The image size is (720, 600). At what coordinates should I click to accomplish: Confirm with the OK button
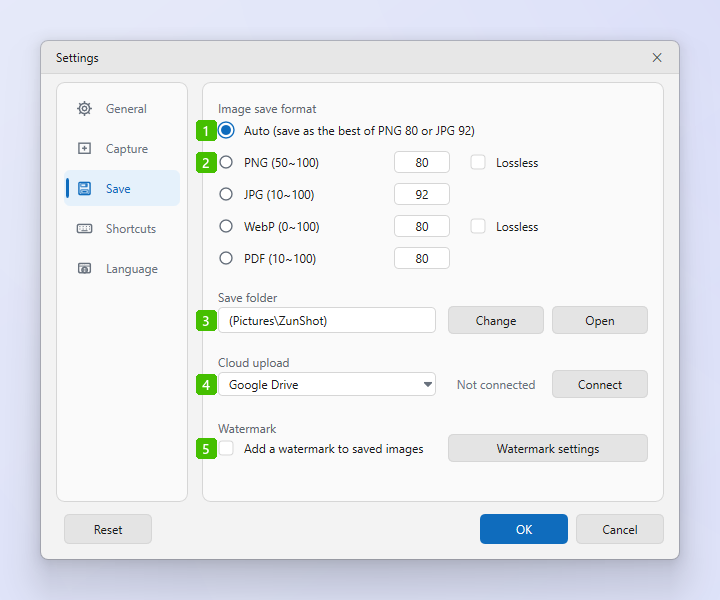click(524, 529)
